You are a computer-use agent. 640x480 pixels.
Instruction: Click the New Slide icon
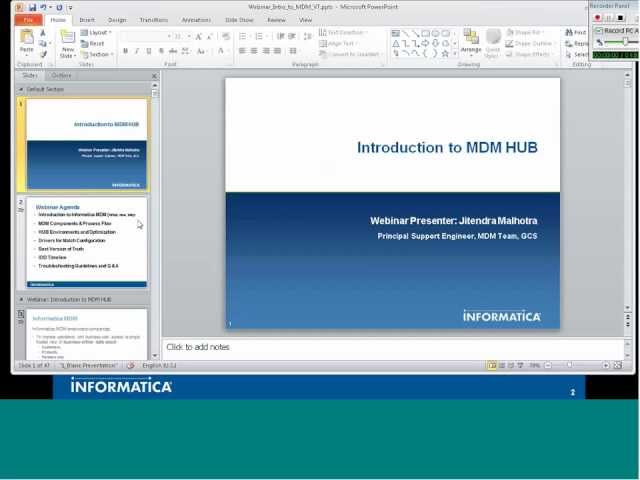pos(68,38)
